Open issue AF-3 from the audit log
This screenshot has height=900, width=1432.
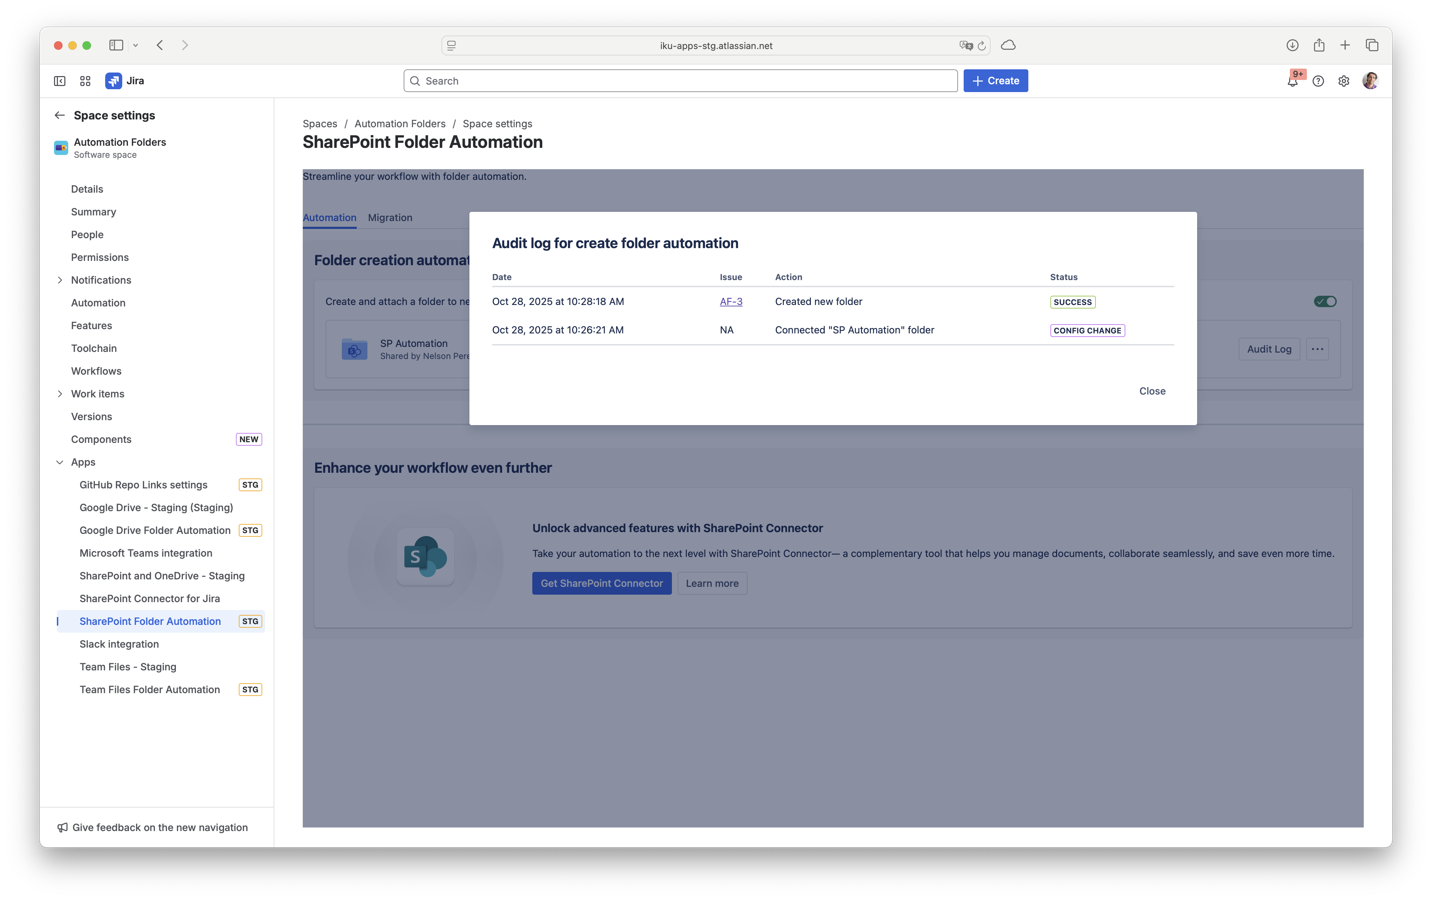(731, 301)
